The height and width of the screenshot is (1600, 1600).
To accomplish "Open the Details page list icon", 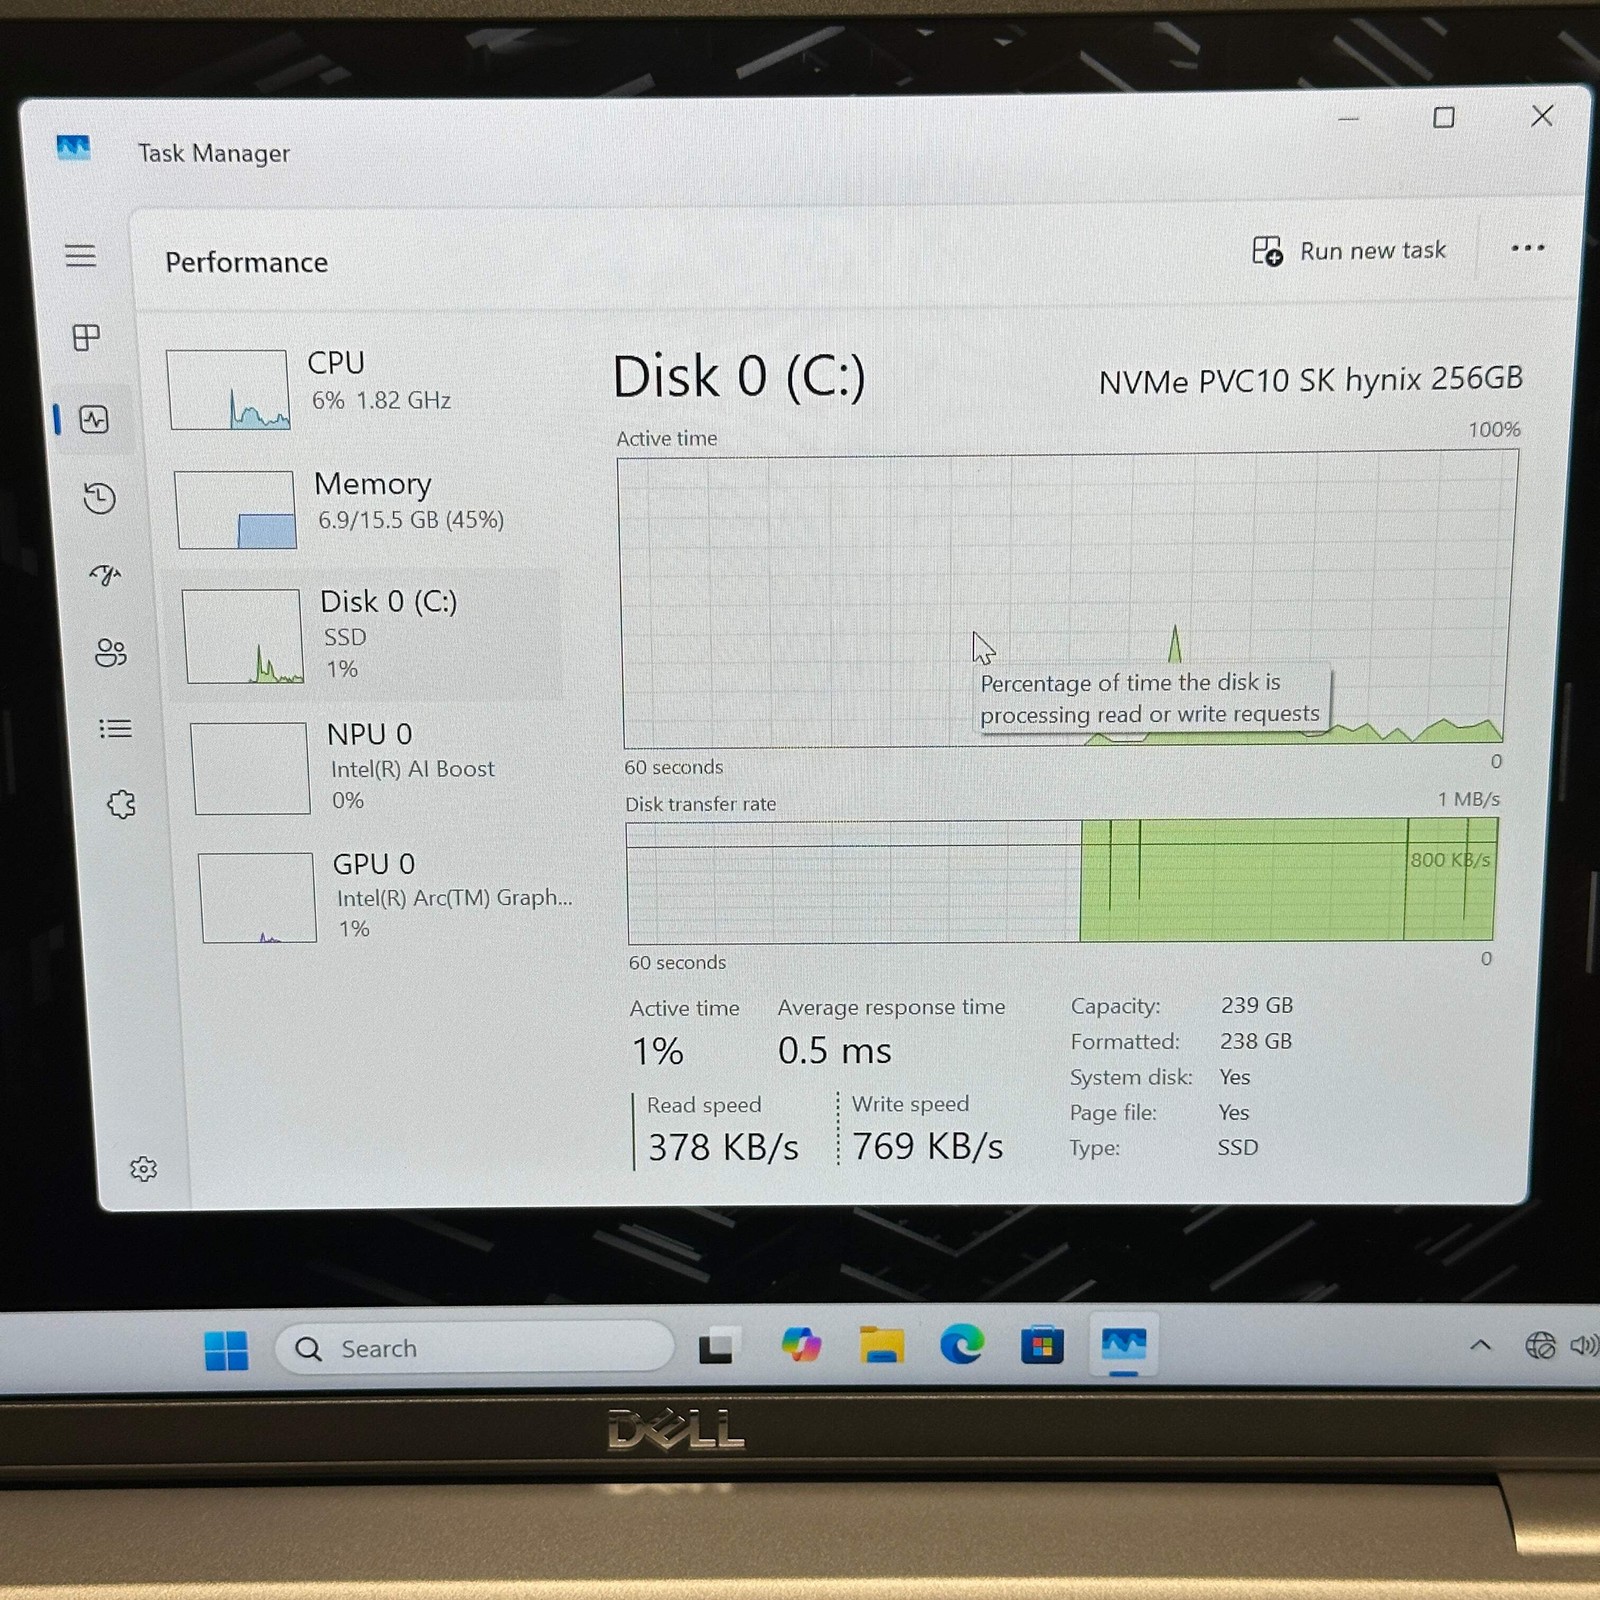I will [116, 728].
